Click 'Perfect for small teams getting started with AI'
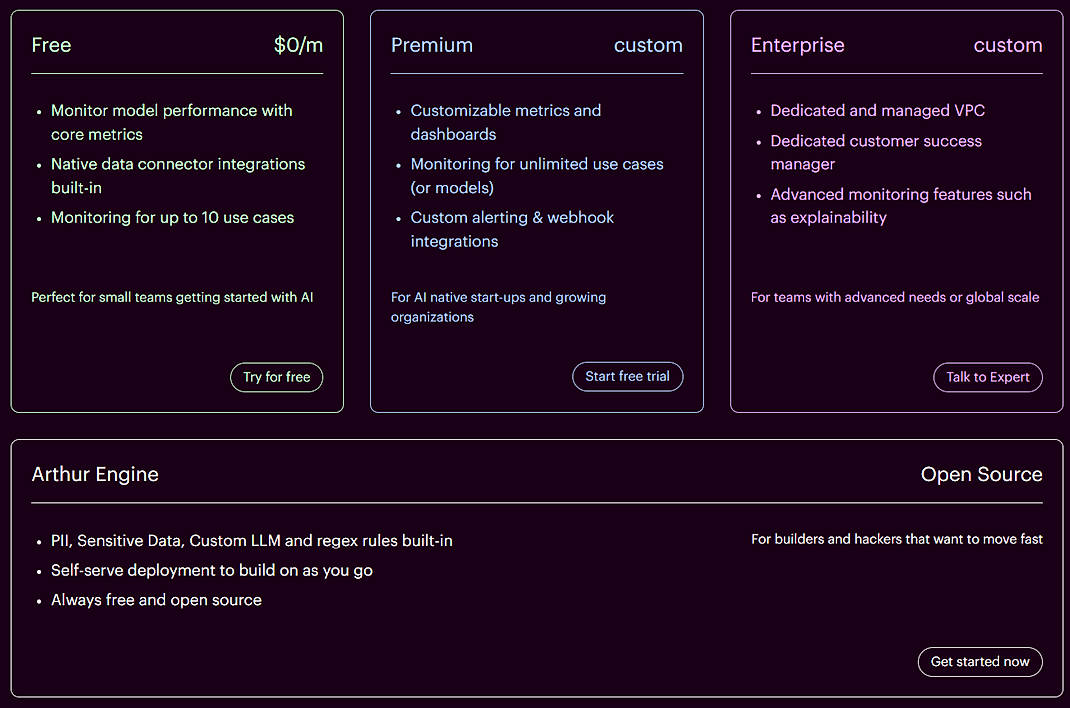The image size is (1070, 708). 172,297
